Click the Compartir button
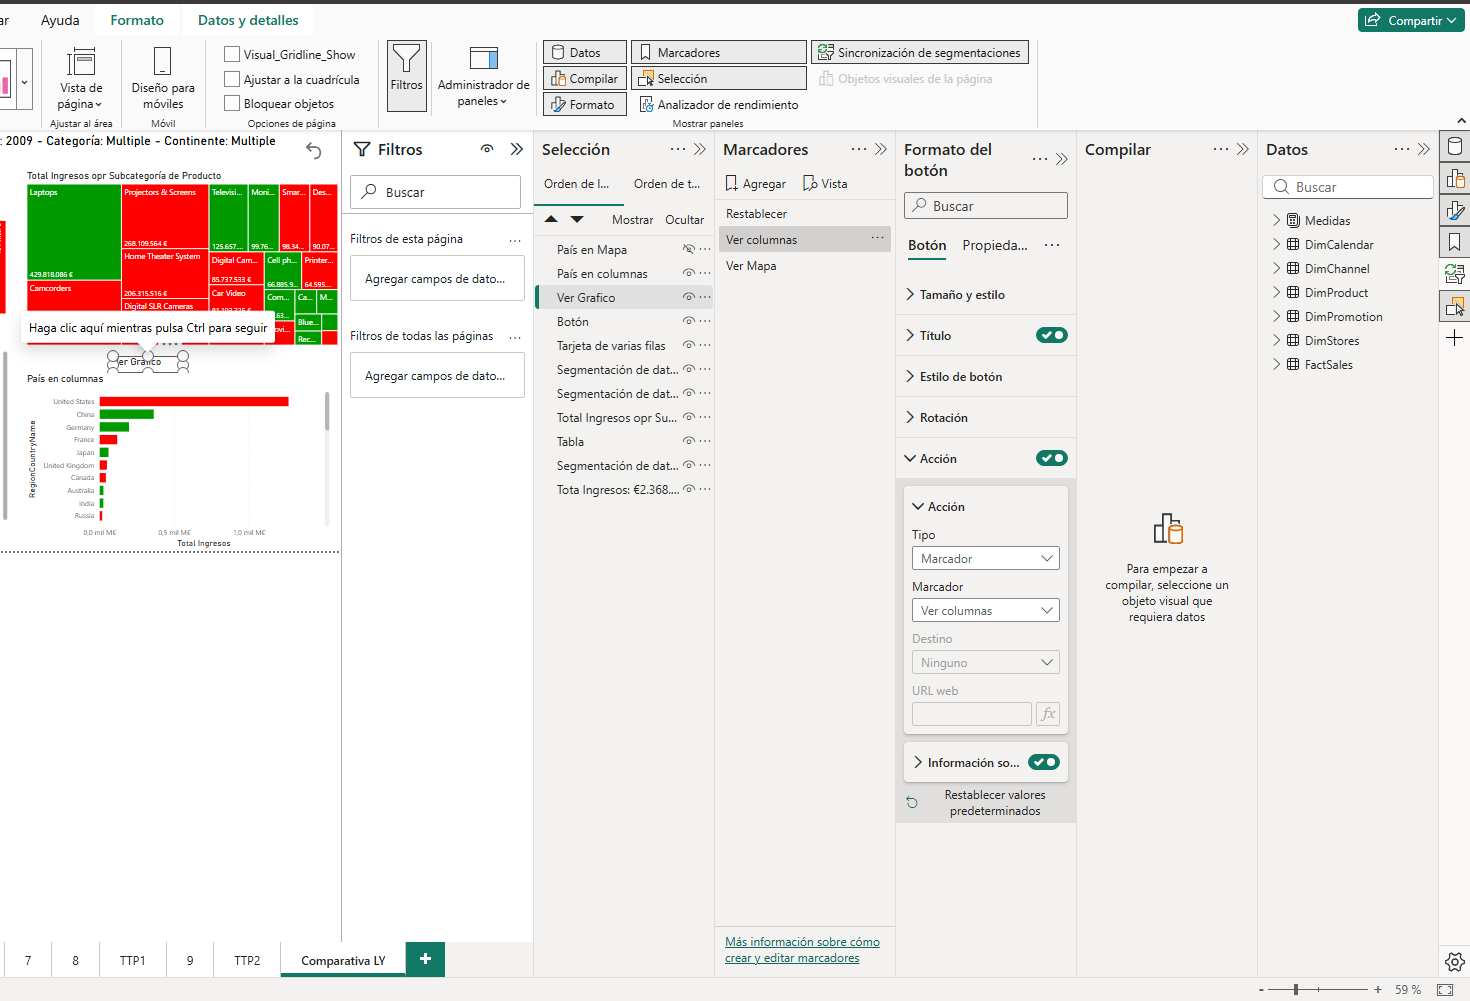The image size is (1470, 1001). [1411, 20]
